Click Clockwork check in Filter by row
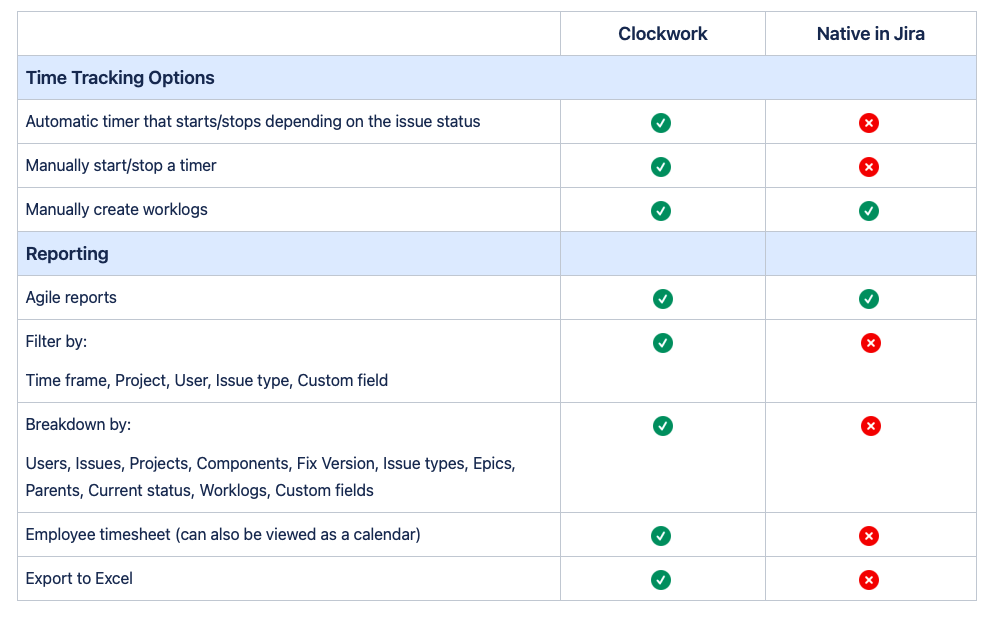 [662, 343]
